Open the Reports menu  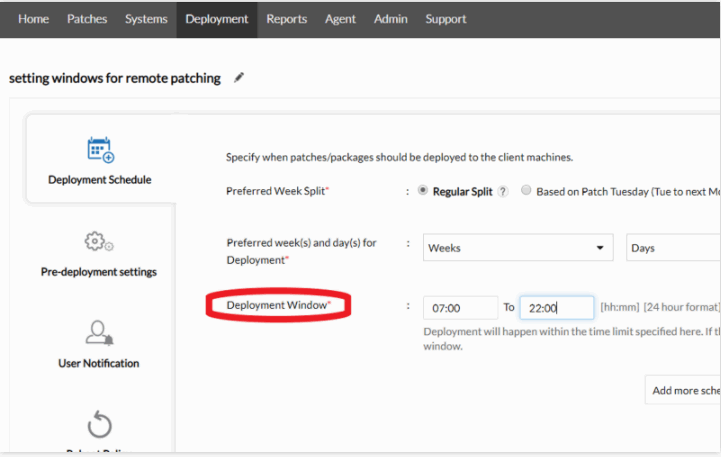(x=287, y=19)
